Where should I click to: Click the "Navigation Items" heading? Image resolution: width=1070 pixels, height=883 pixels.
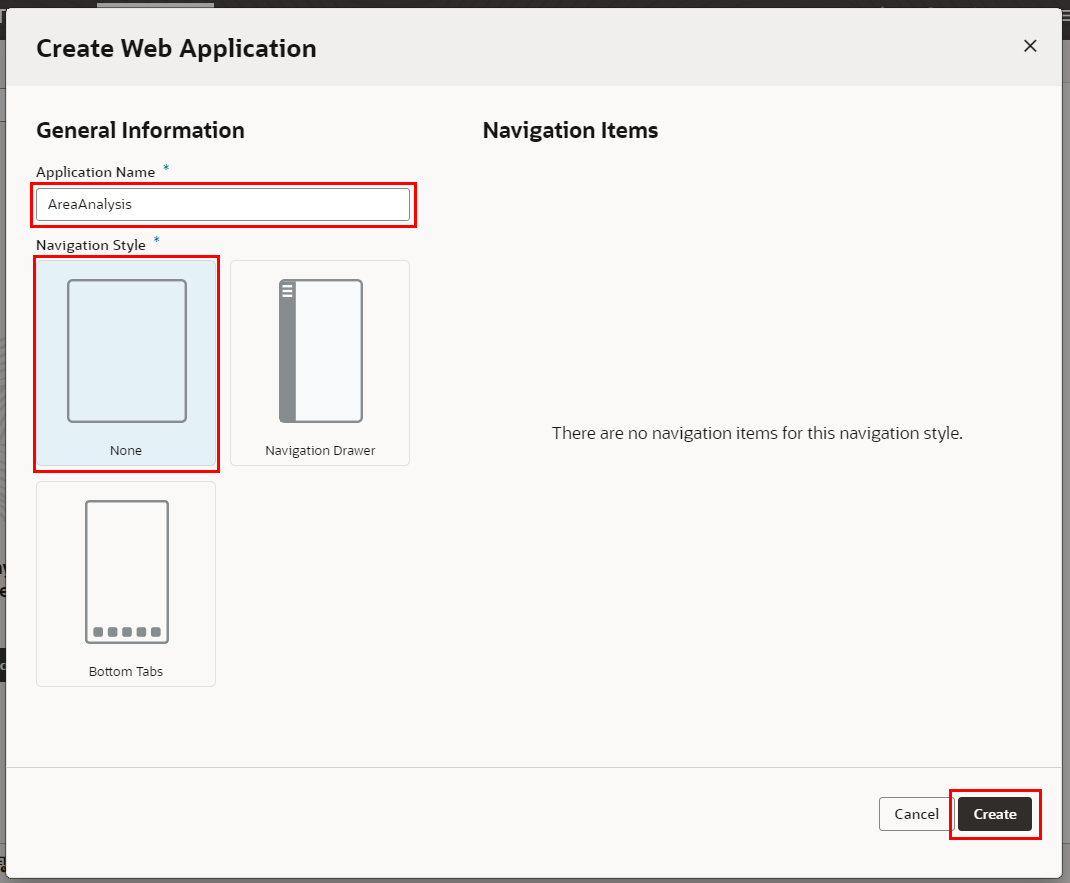(570, 130)
